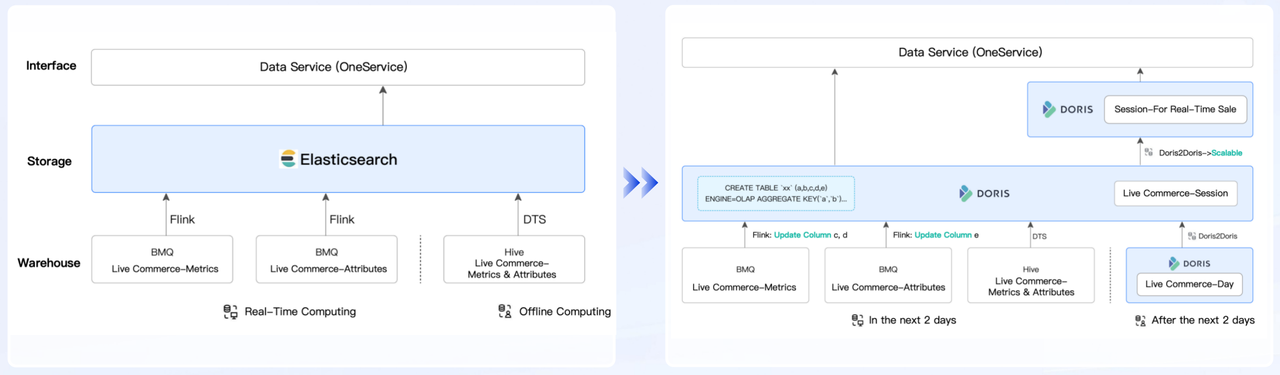Click the "Real-Time Computing" text
Viewport: 1280px width, 375px height.
(300, 312)
